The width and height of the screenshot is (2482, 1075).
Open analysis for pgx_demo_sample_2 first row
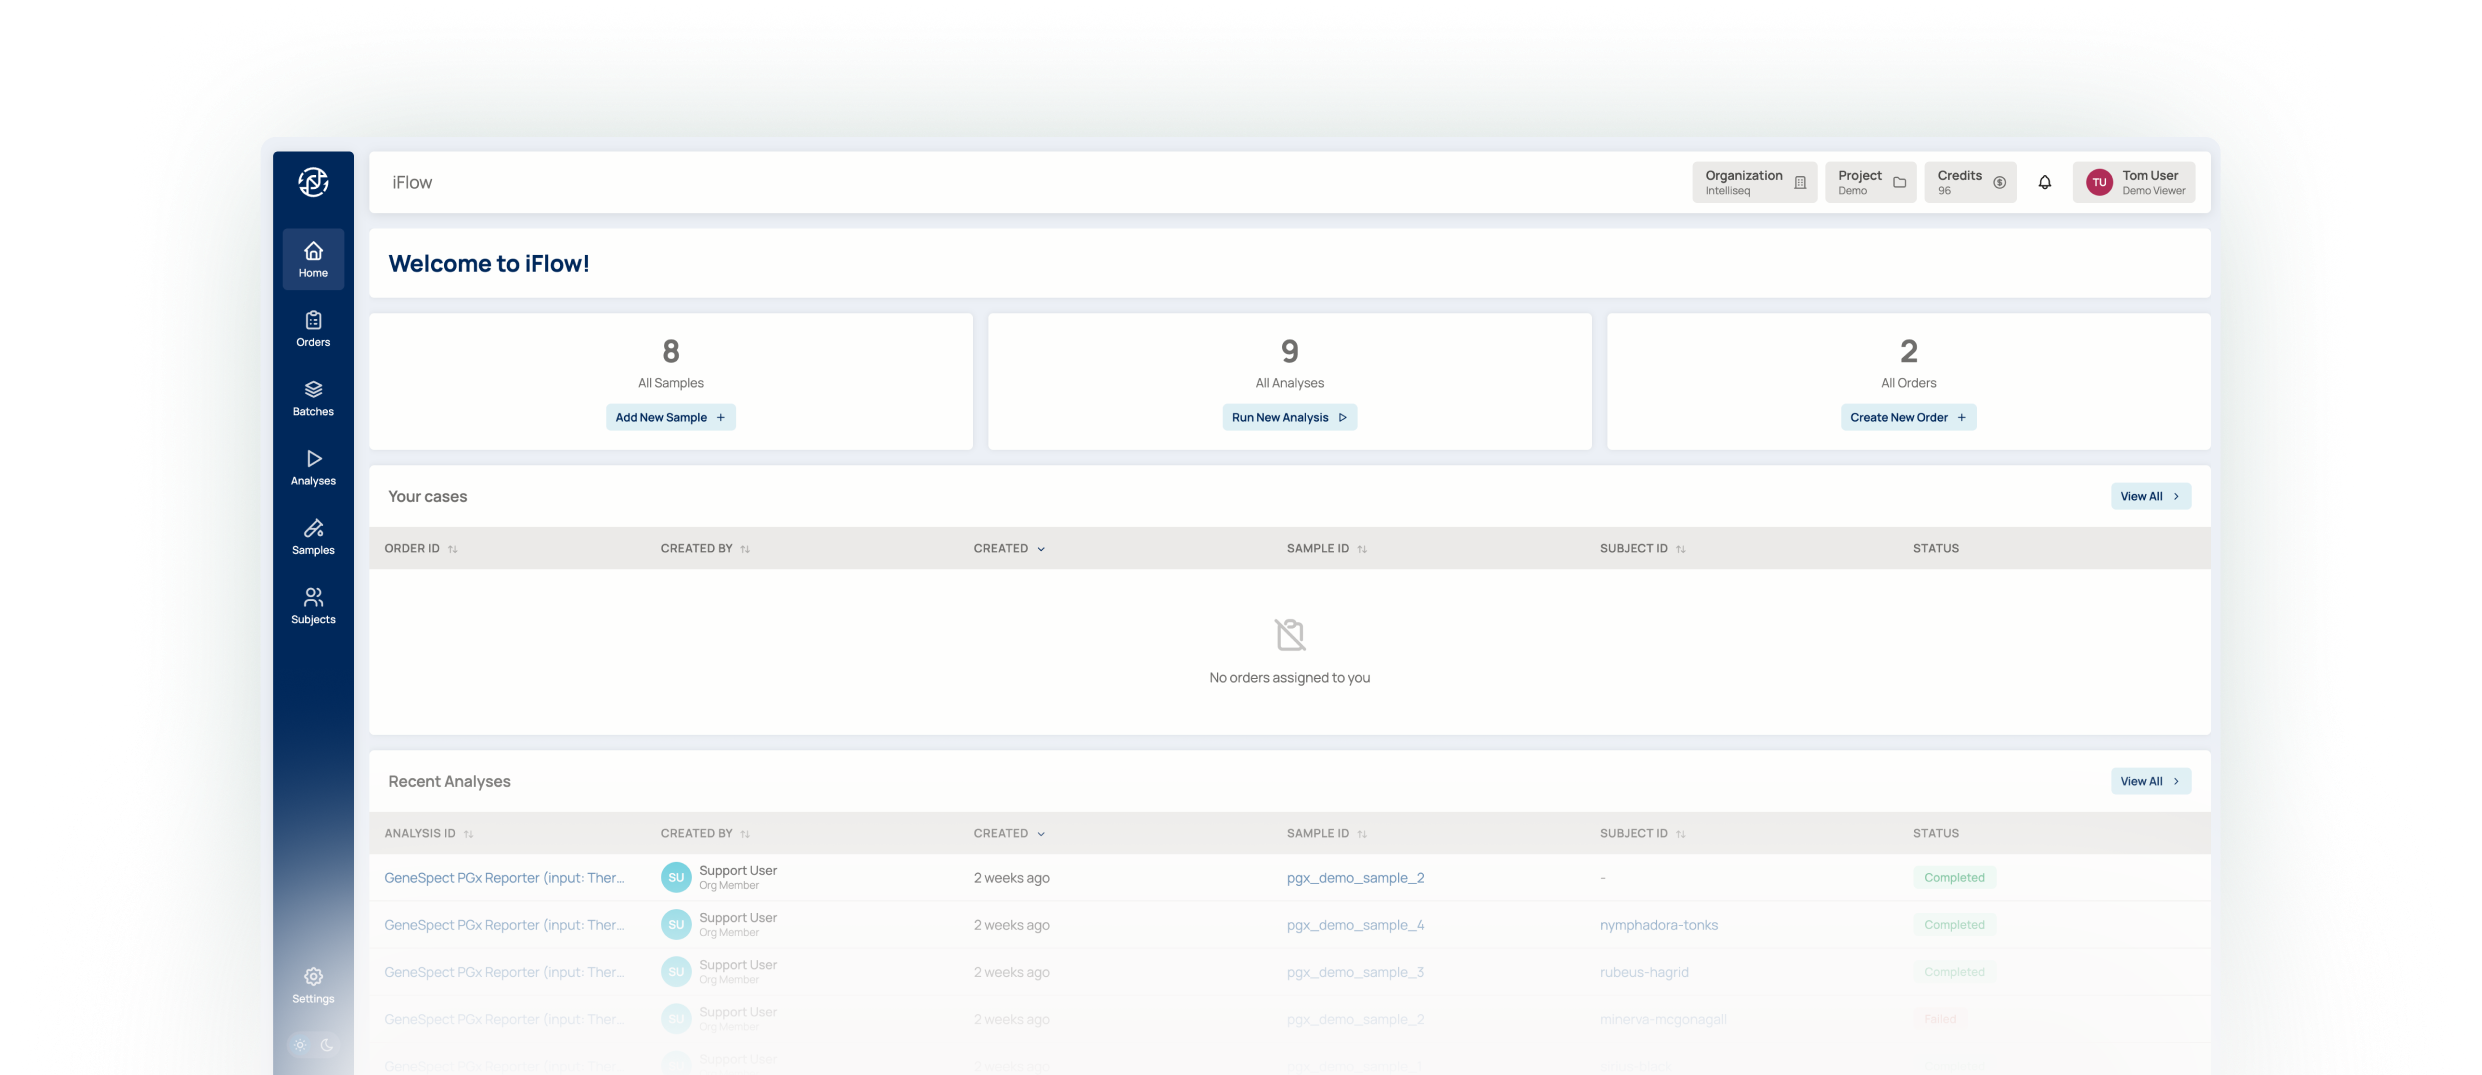coord(504,877)
